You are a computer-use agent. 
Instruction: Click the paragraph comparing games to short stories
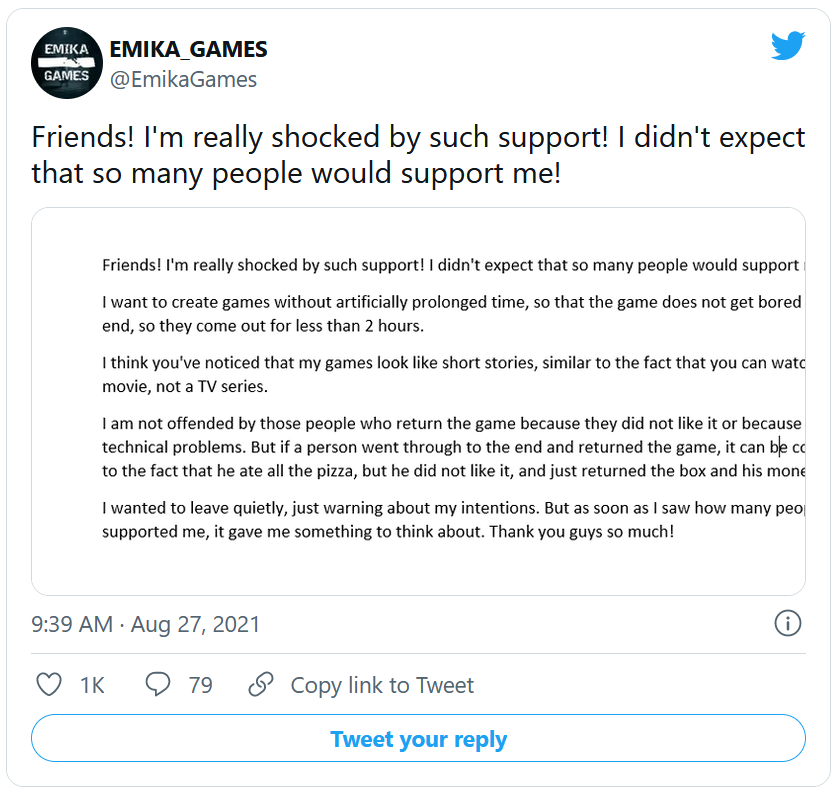450,374
